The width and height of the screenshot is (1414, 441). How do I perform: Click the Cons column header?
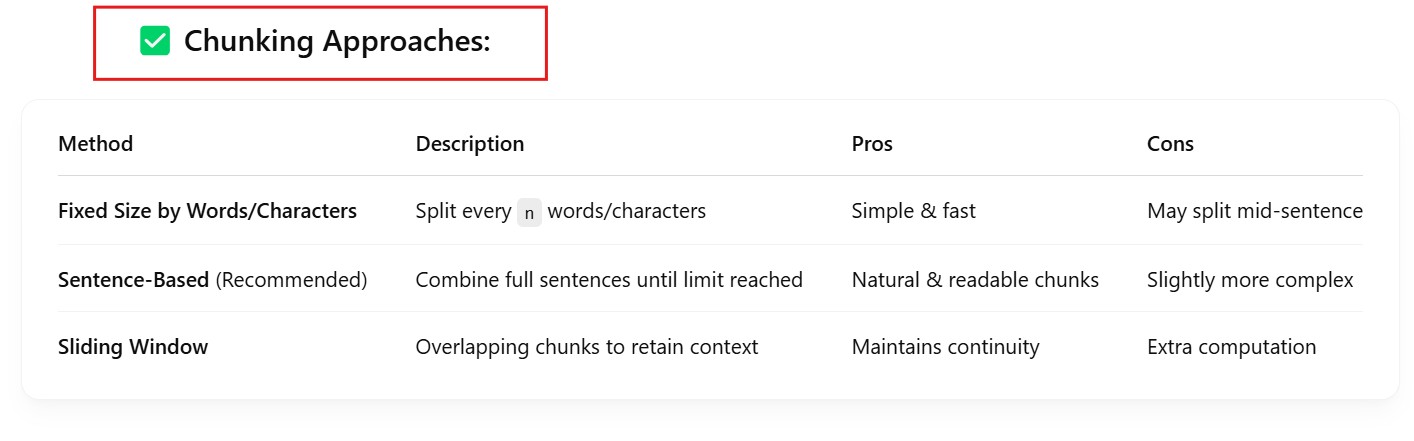click(1170, 144)
